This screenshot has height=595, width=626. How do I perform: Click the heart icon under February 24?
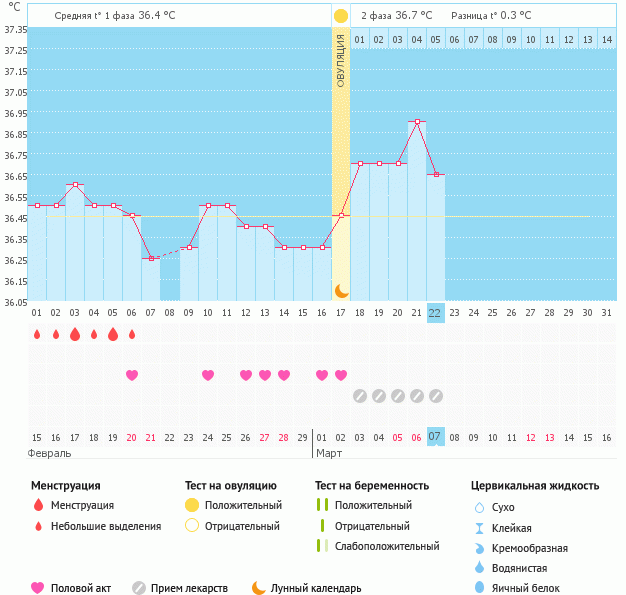(x=208, y=375)
